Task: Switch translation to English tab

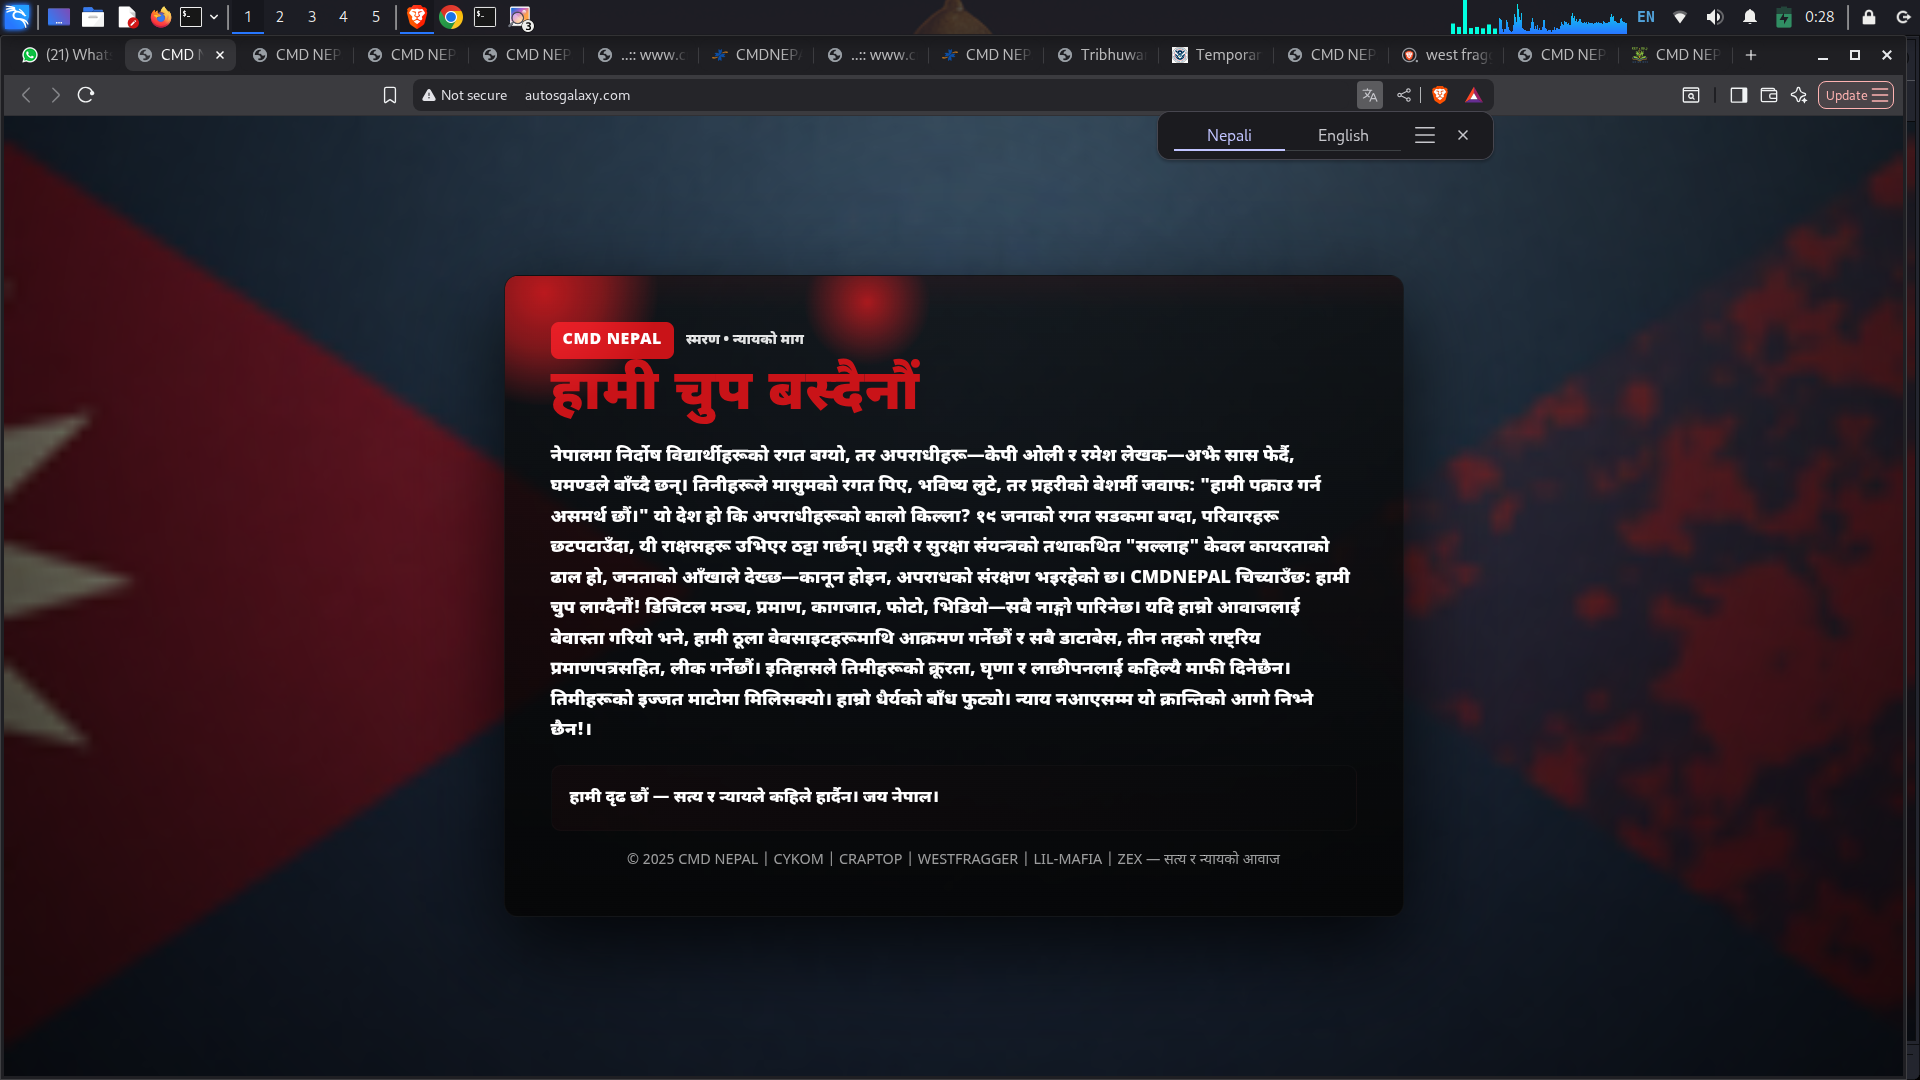Action: [1342, 136]
